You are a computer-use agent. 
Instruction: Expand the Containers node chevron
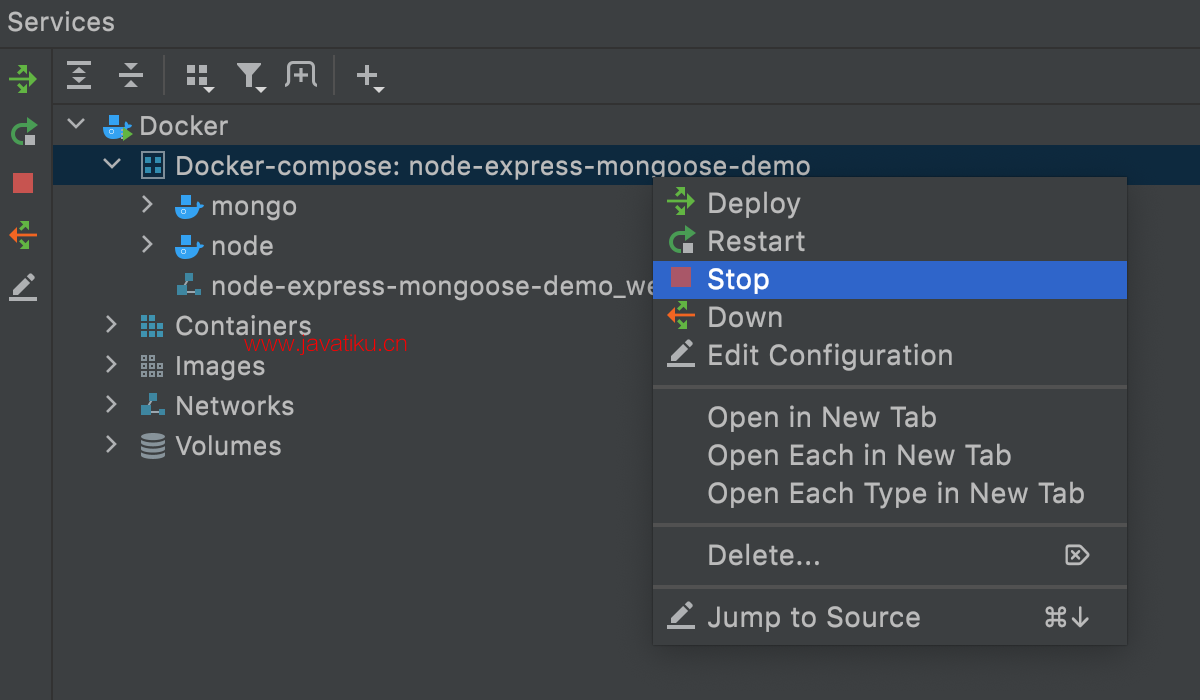(x=112, y=325)
